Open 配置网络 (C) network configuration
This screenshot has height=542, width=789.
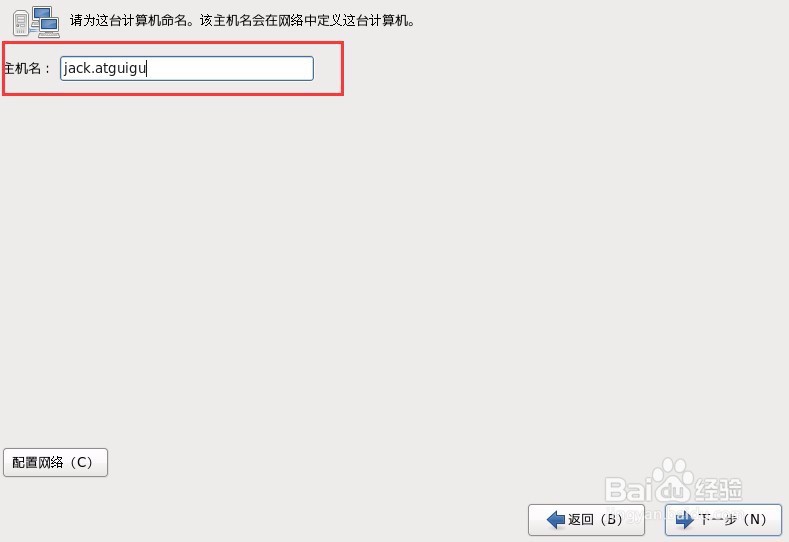click(55, 462)
